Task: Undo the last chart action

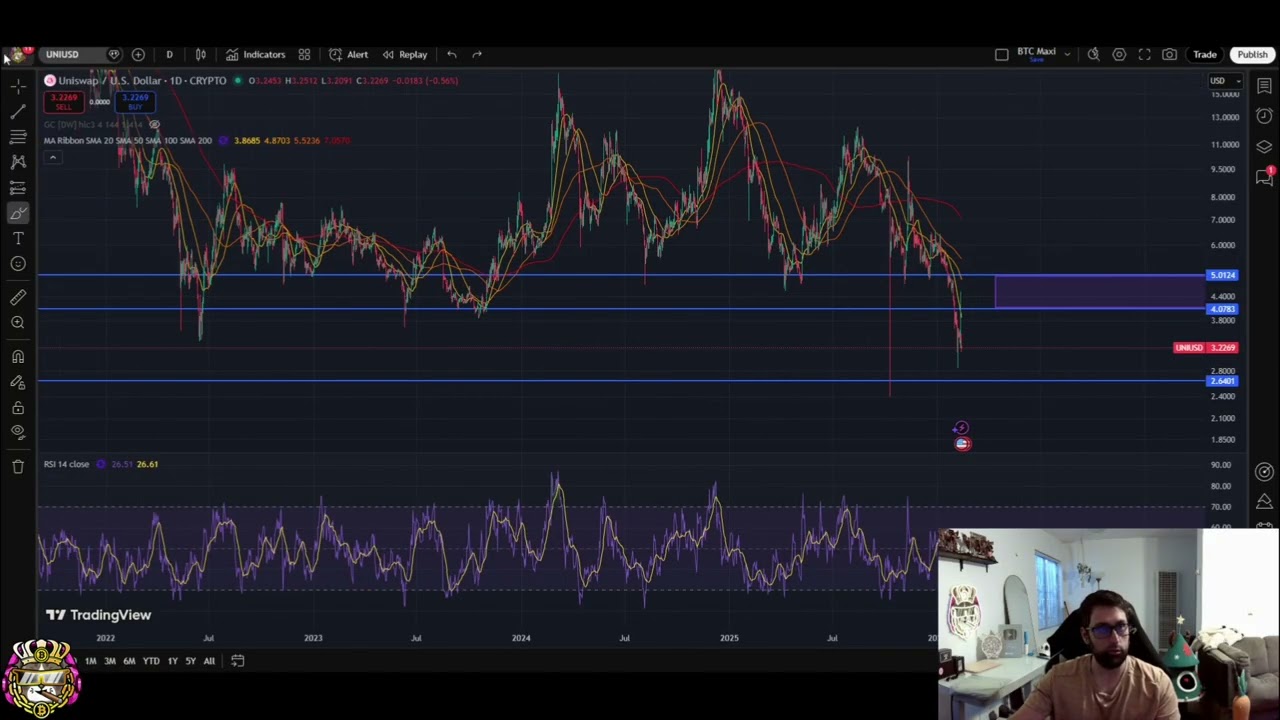Action: [x=452, y=55]
